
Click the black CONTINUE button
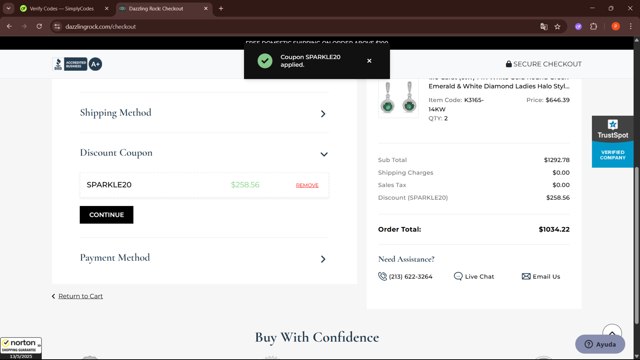click(106, 215)
